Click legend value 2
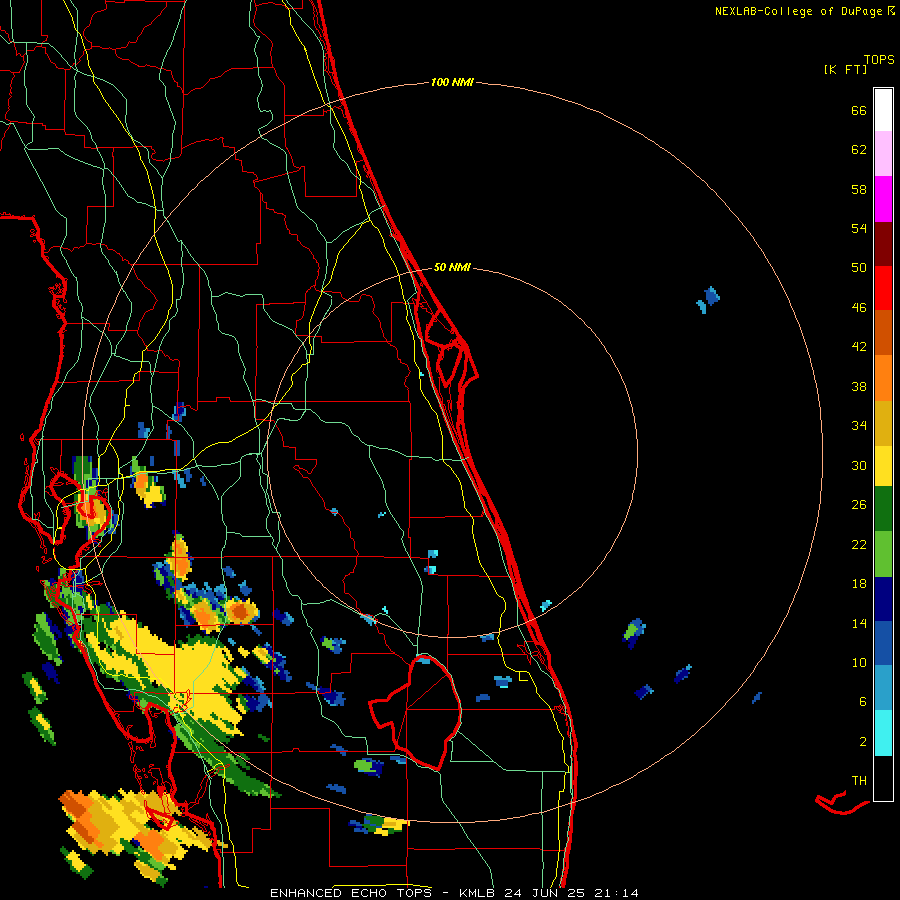This screenshot has height=900, width=900. coord(863,742)
